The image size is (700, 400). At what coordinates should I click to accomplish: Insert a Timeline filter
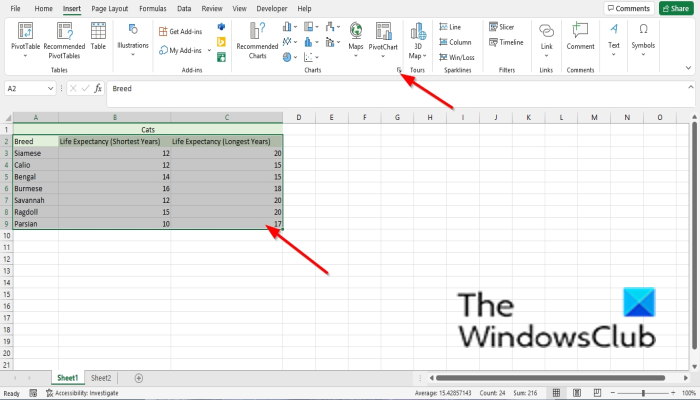tap(506, 42)
